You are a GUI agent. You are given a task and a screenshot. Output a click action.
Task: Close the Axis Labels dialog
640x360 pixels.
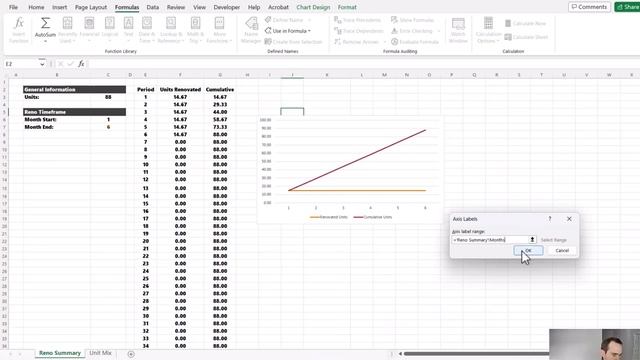[x=569, y=219]
